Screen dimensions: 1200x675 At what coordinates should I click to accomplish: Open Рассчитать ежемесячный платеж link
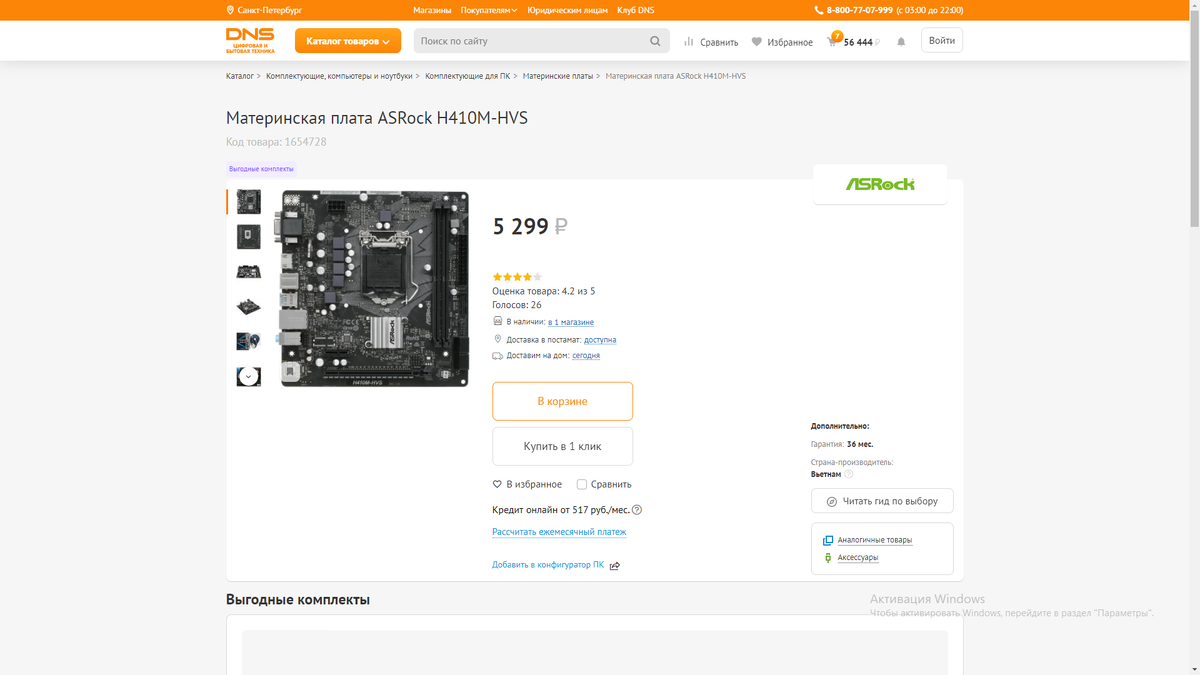tap(559, 532)
